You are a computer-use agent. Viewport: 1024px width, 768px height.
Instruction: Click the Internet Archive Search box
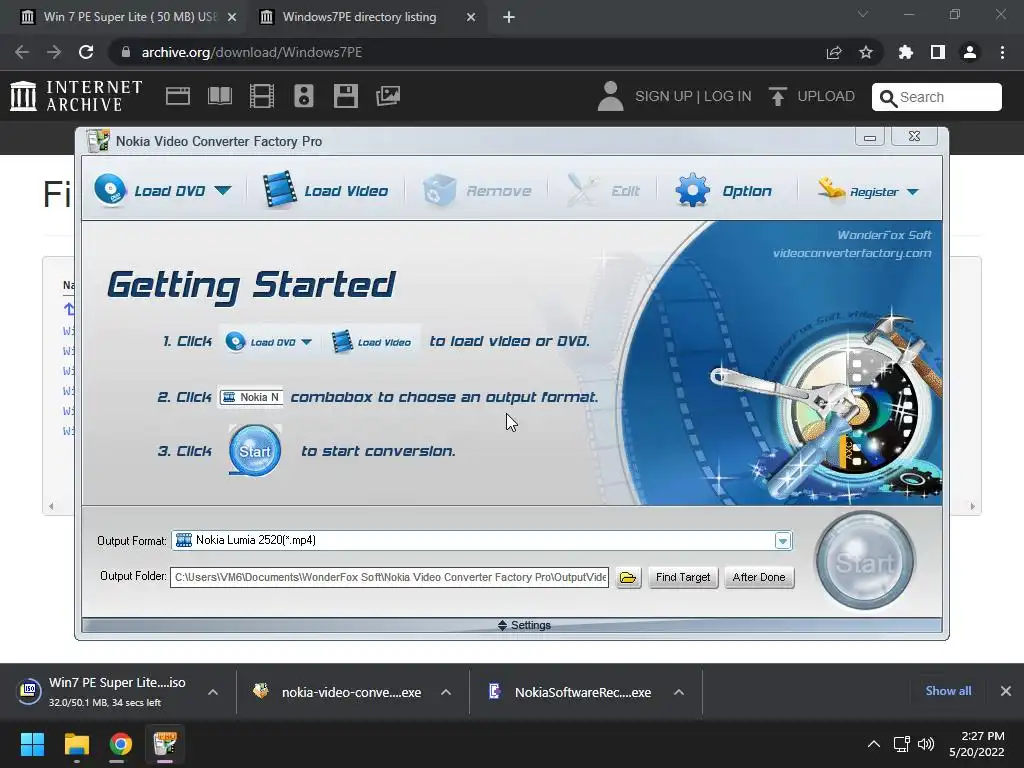click(936, 97)
